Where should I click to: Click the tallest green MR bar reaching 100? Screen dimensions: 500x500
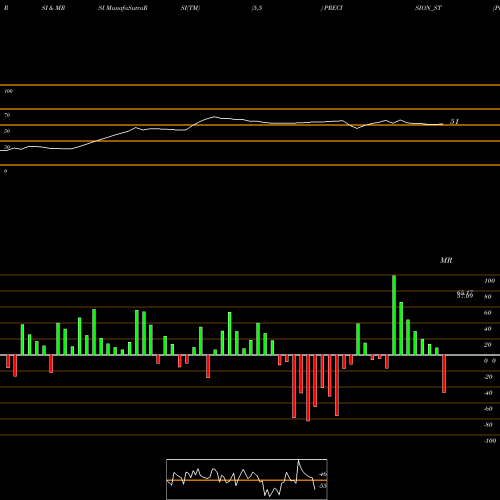394,315
